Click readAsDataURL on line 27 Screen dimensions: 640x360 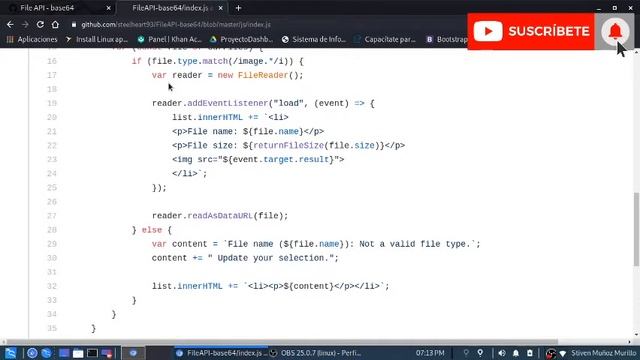pos(220,216)
